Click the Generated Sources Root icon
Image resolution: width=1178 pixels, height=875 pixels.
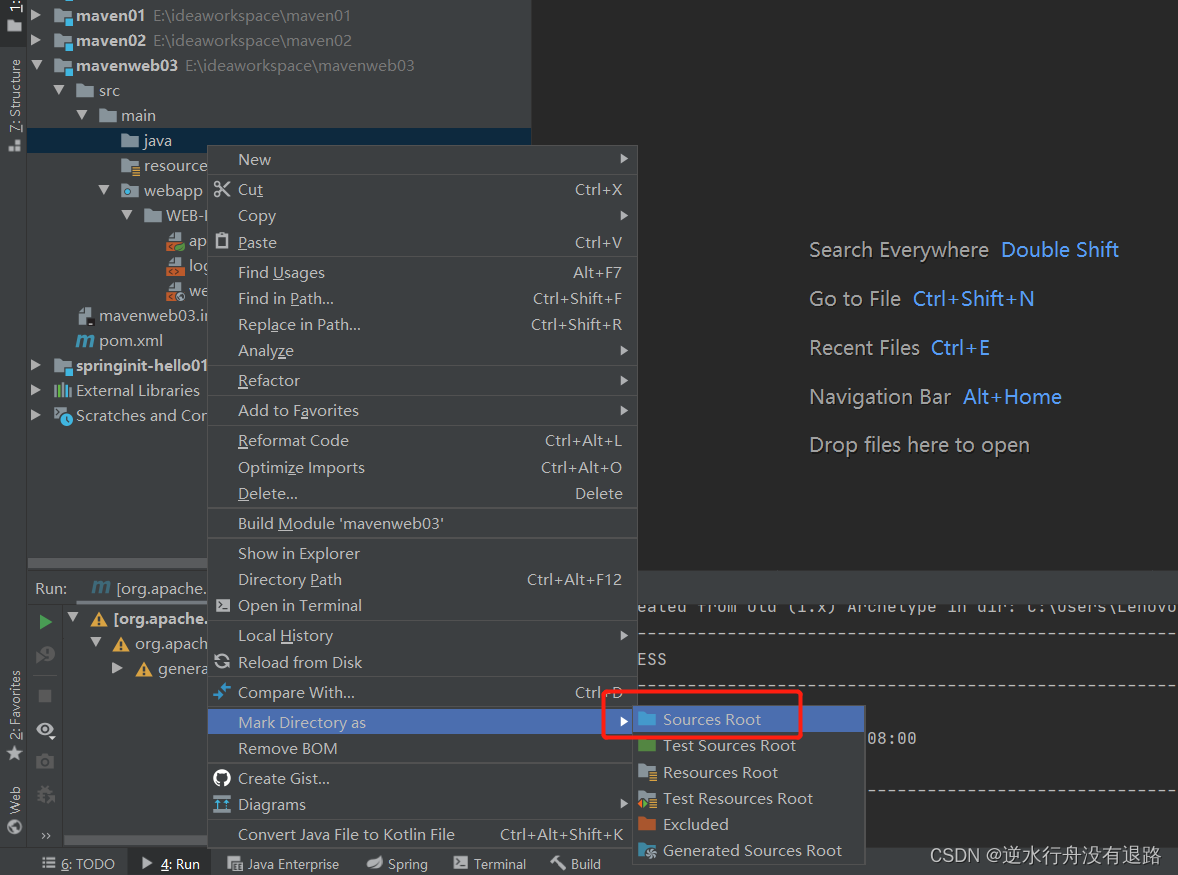coord(647,850)
